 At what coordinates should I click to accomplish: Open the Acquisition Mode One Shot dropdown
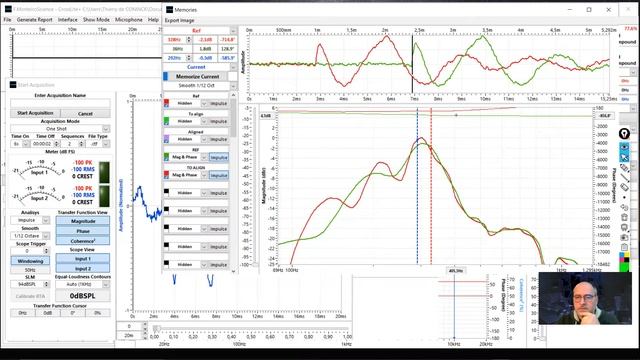(60, 129)
